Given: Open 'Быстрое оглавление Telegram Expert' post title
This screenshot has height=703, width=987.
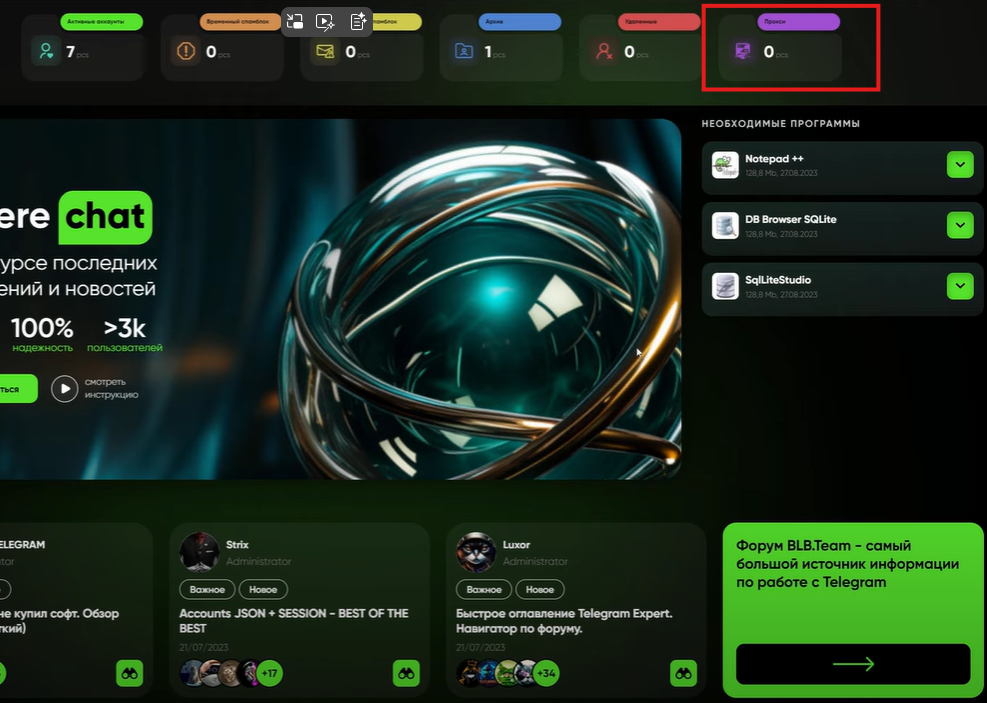Looking at the screenshot, I should tap(564, 621).
